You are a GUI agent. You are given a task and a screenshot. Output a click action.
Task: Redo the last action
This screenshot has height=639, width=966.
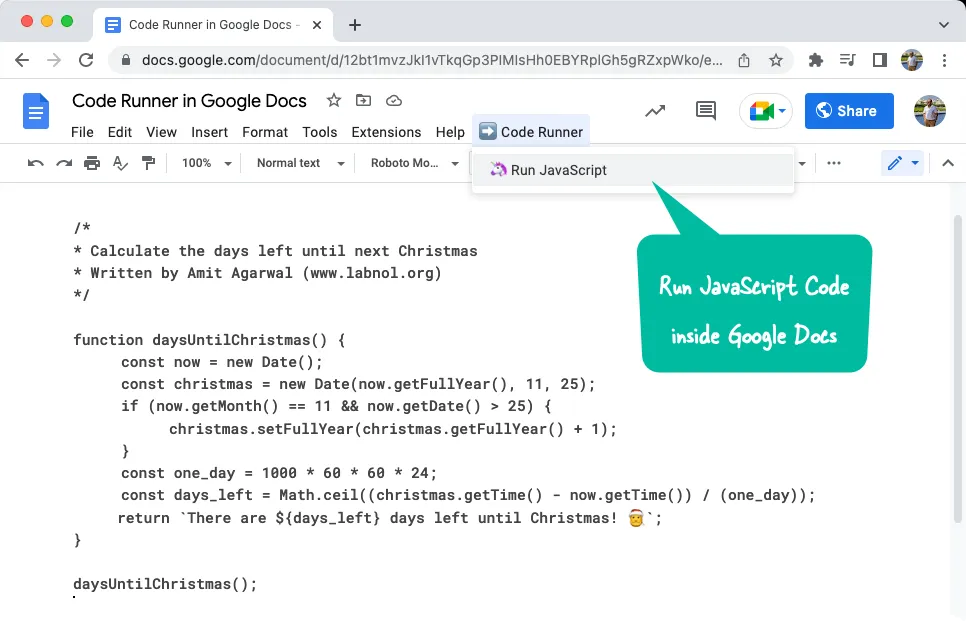click(63, 162)
